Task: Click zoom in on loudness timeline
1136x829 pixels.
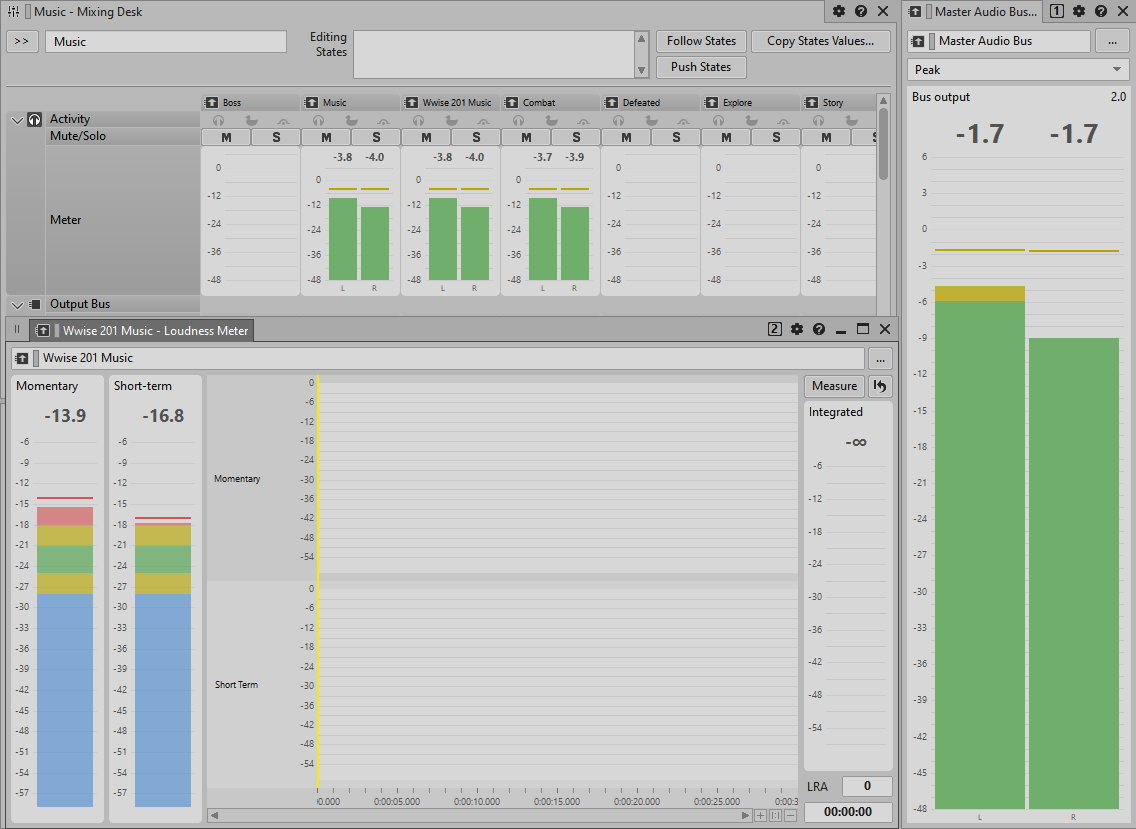Action: (761, 816)
